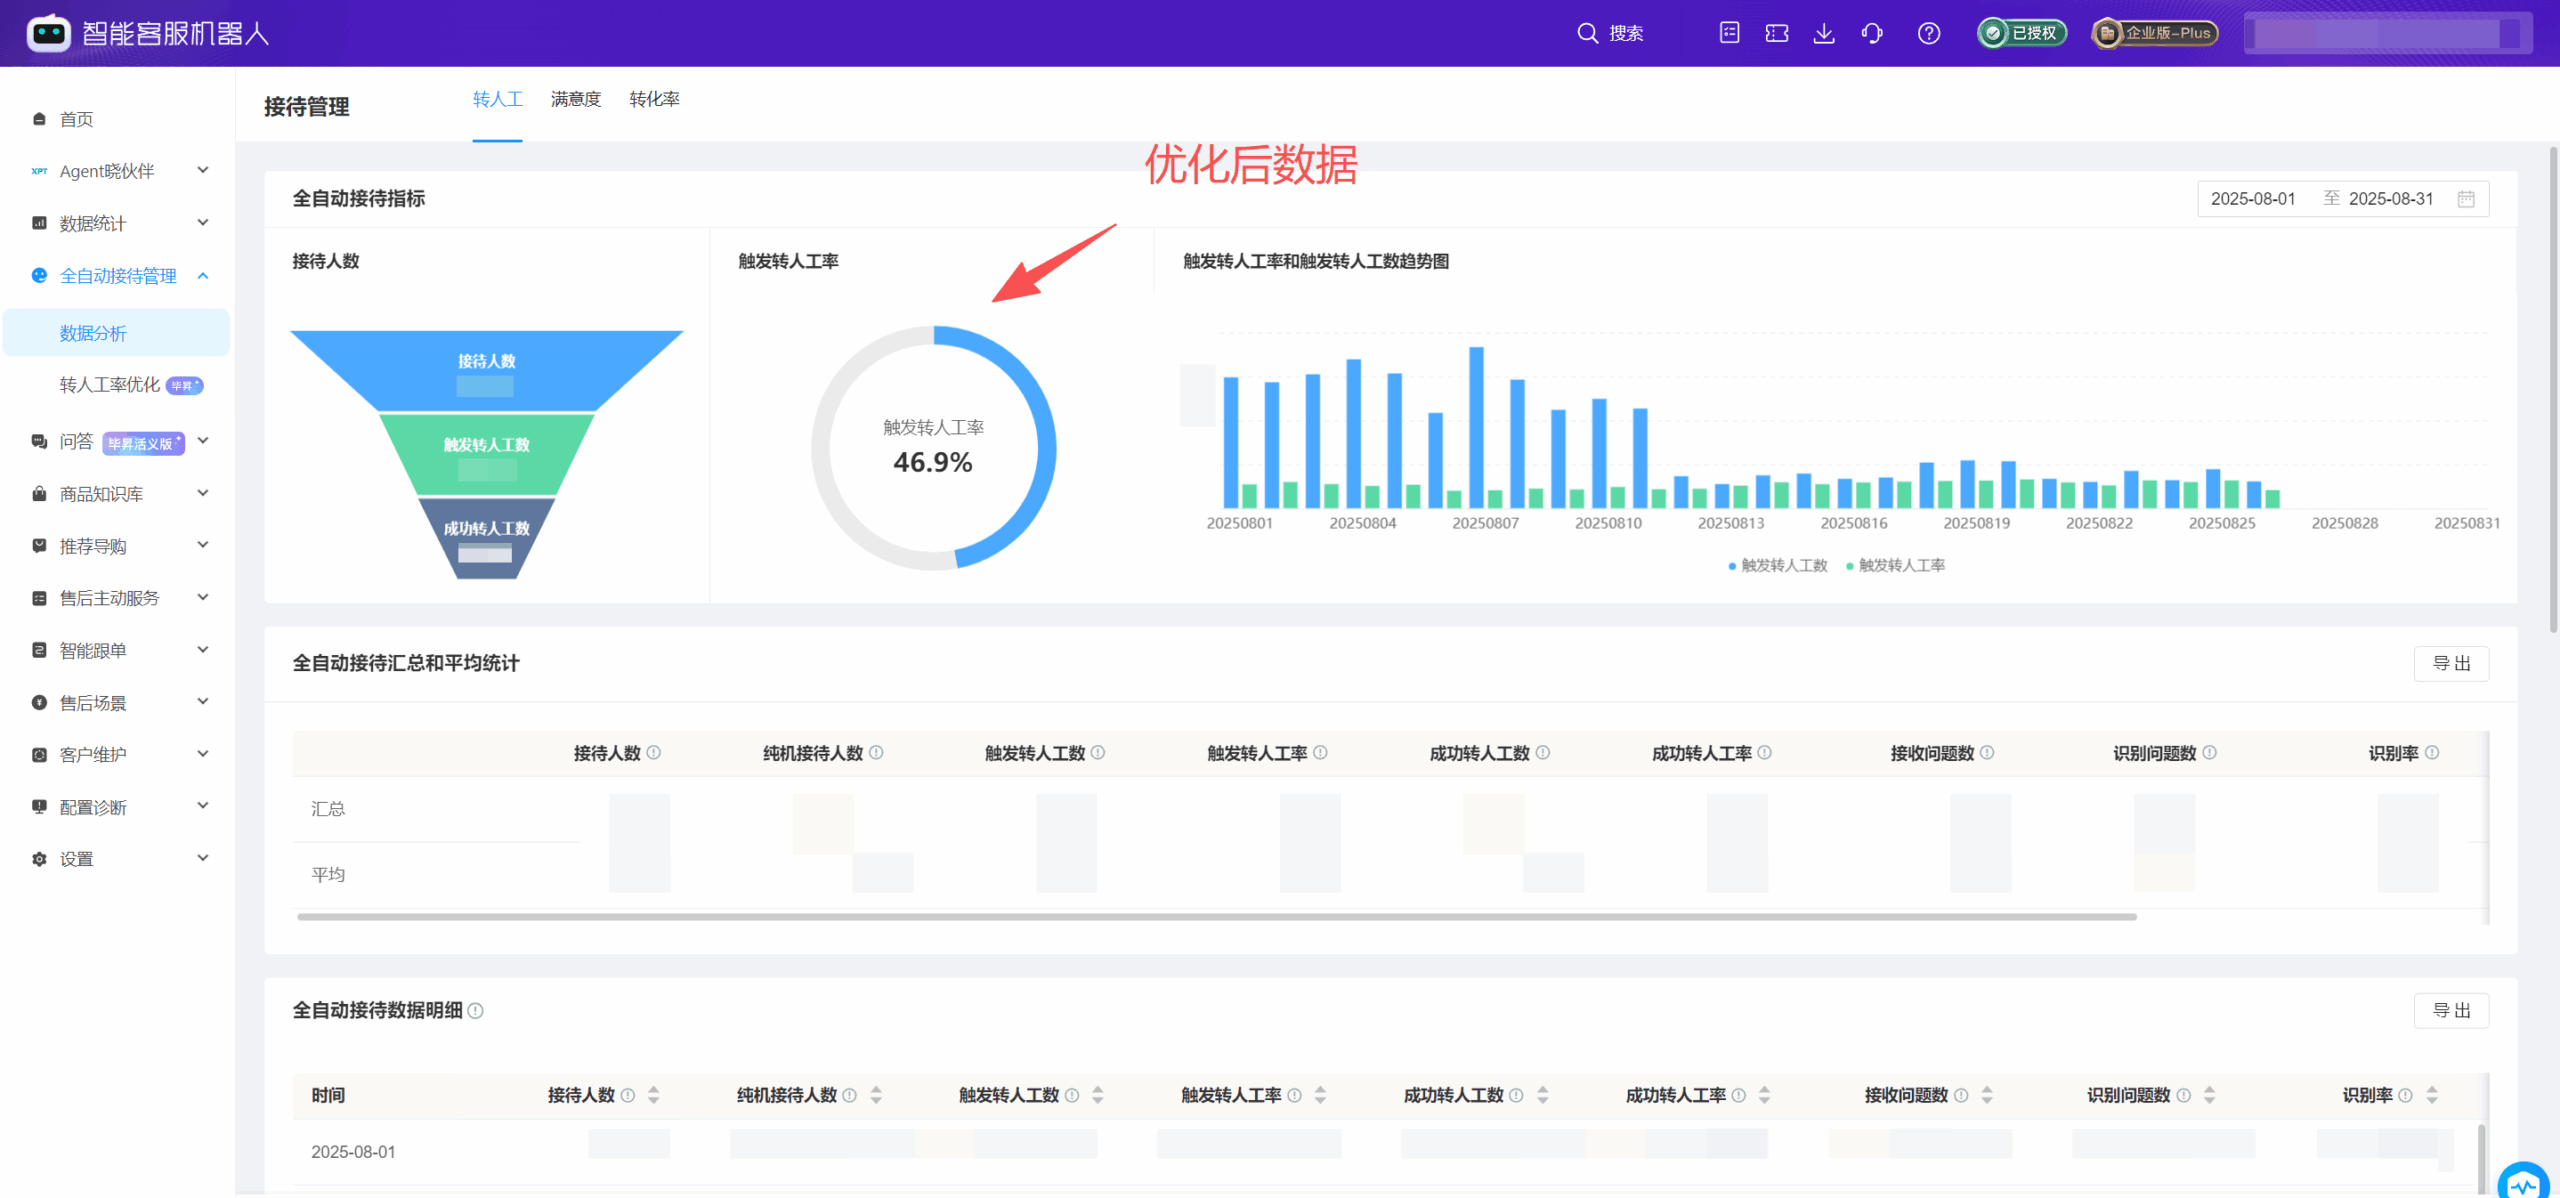Expand the 设置 sidebar menu
The width and height of the screenshot is (2560, 1198).
click(77, 858)
